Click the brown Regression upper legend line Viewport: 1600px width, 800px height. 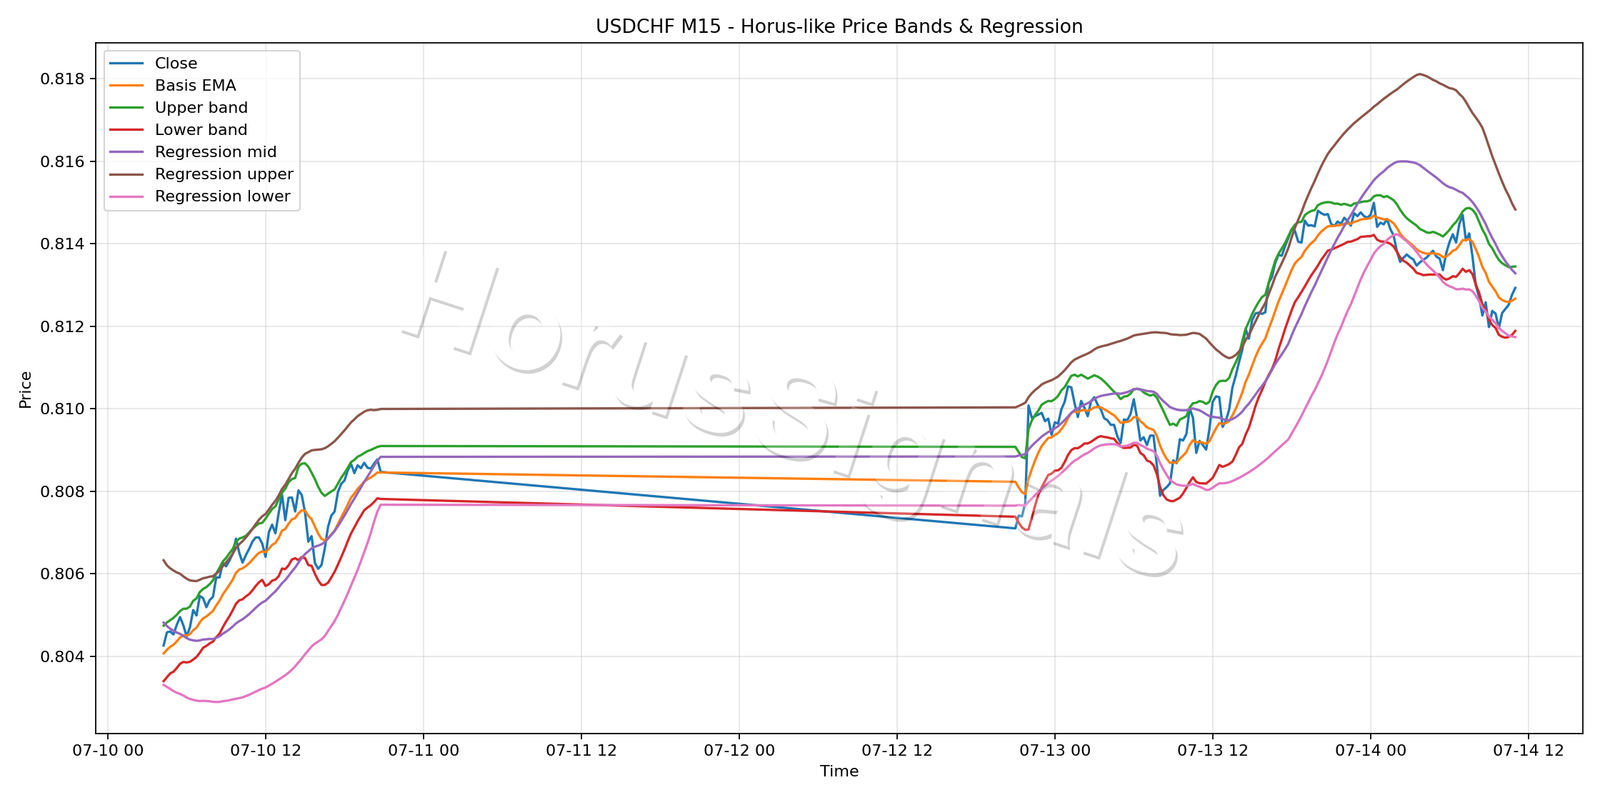[126, 174]
